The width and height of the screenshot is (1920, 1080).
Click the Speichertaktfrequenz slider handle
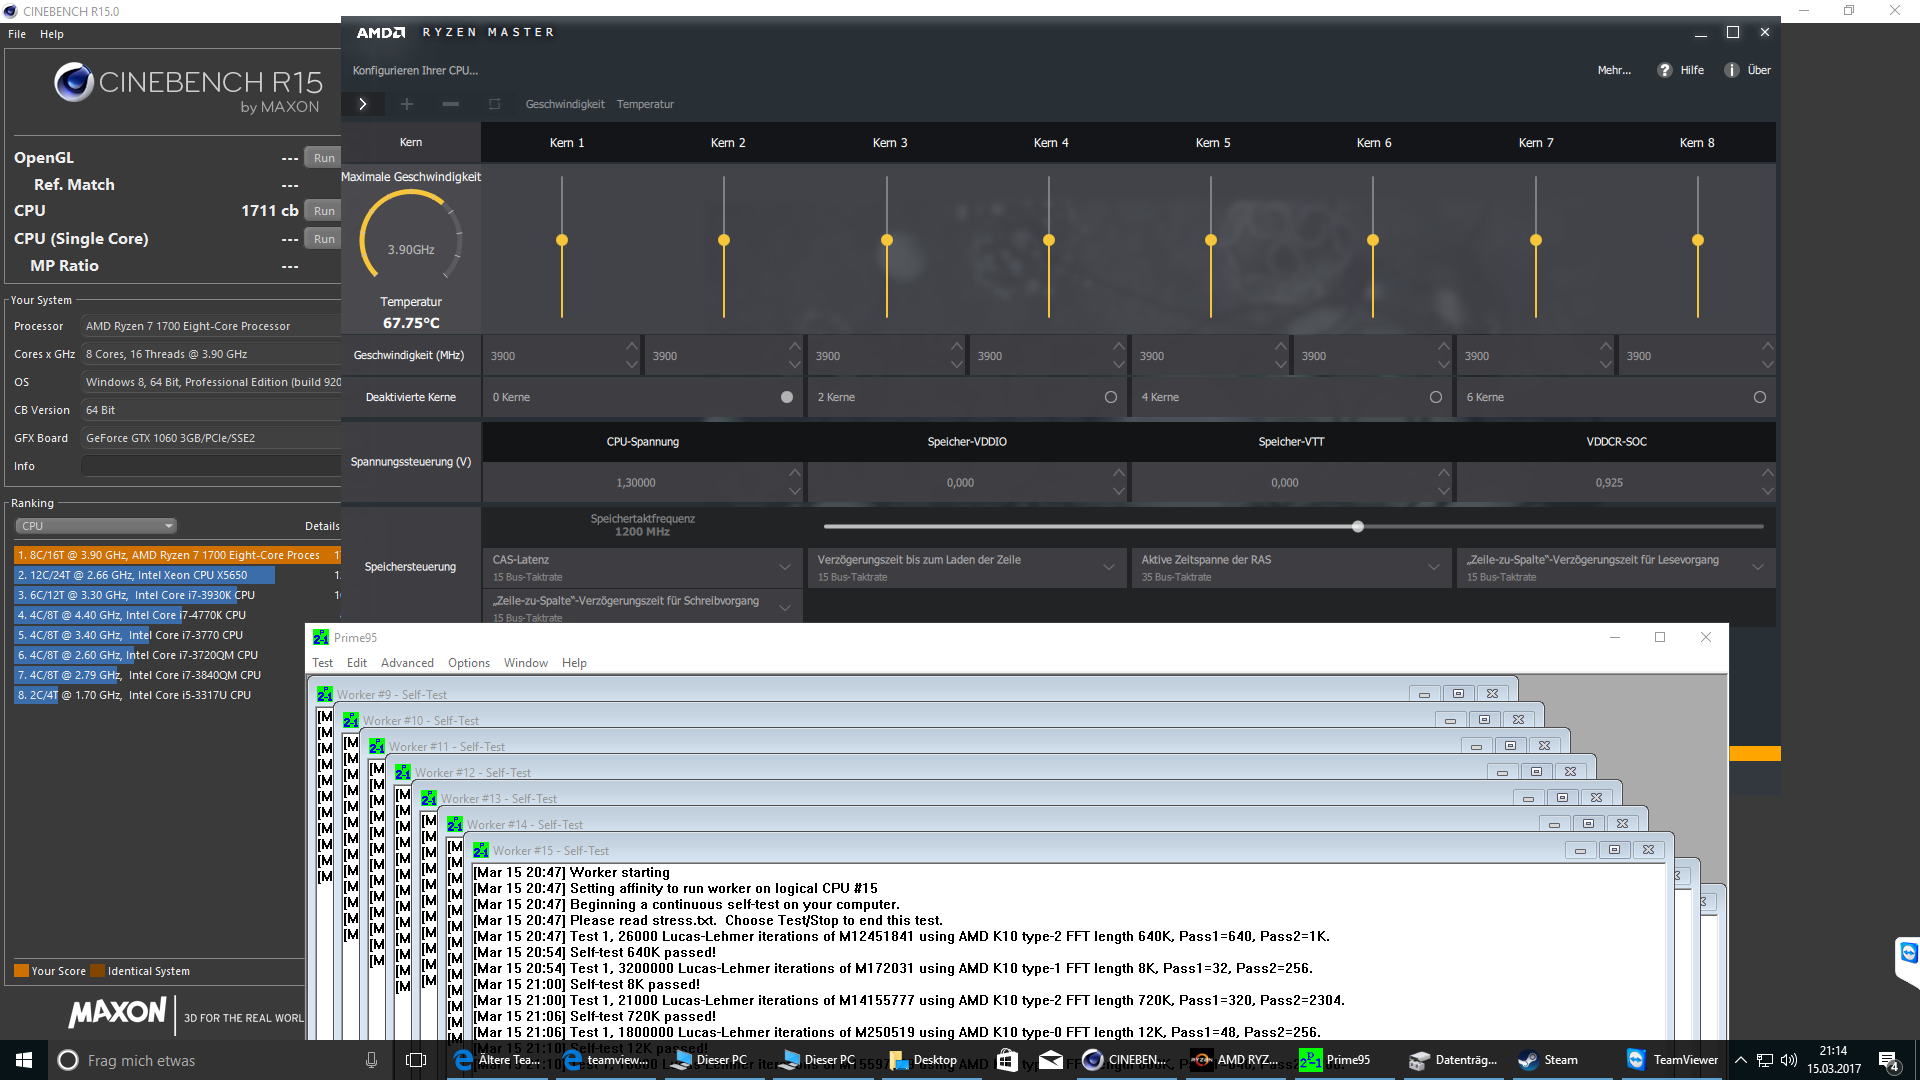pyautogui.click(x=1357, y=526)
